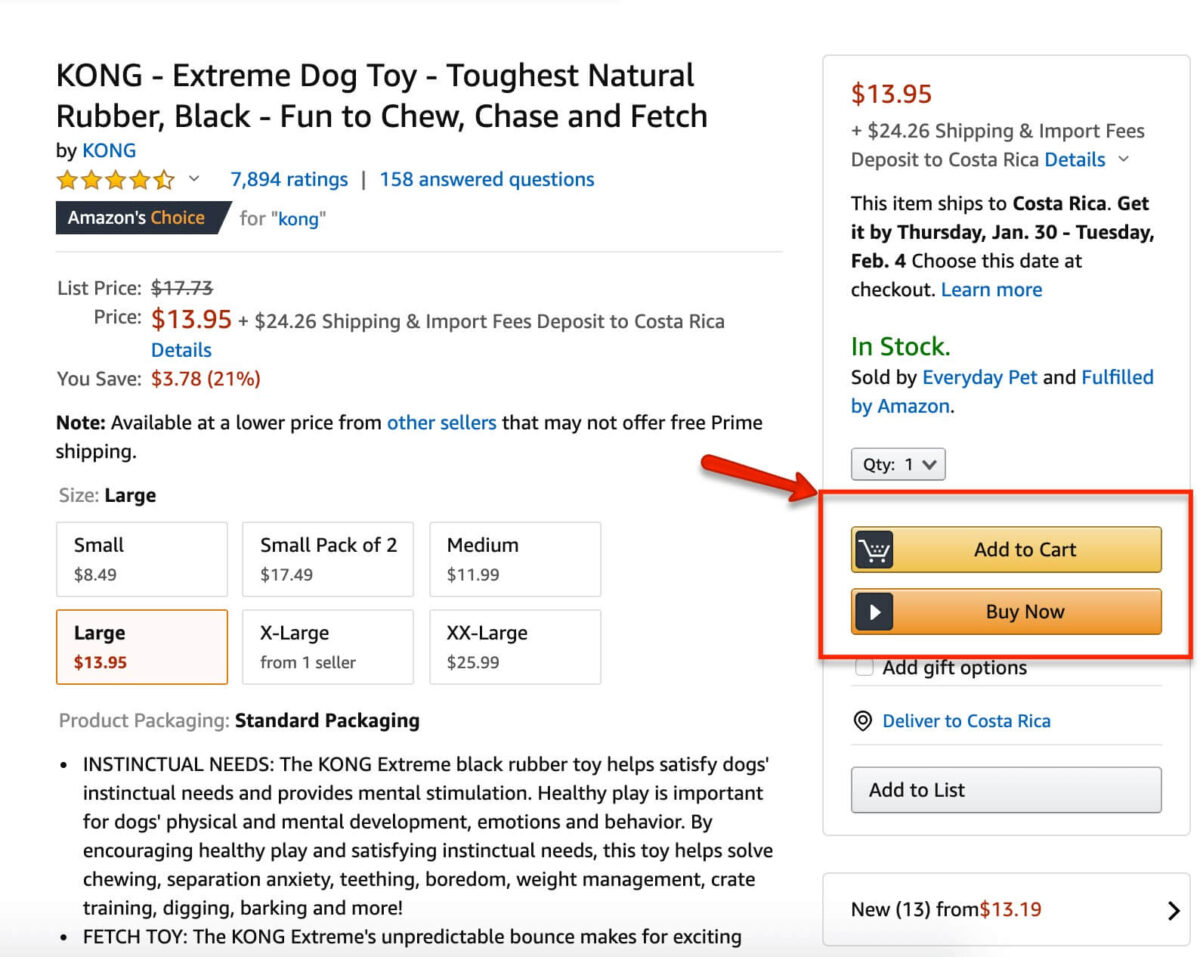
Task: Click the location pin beside Deliver to Costa Rica
Action: [x=862, y=721]
